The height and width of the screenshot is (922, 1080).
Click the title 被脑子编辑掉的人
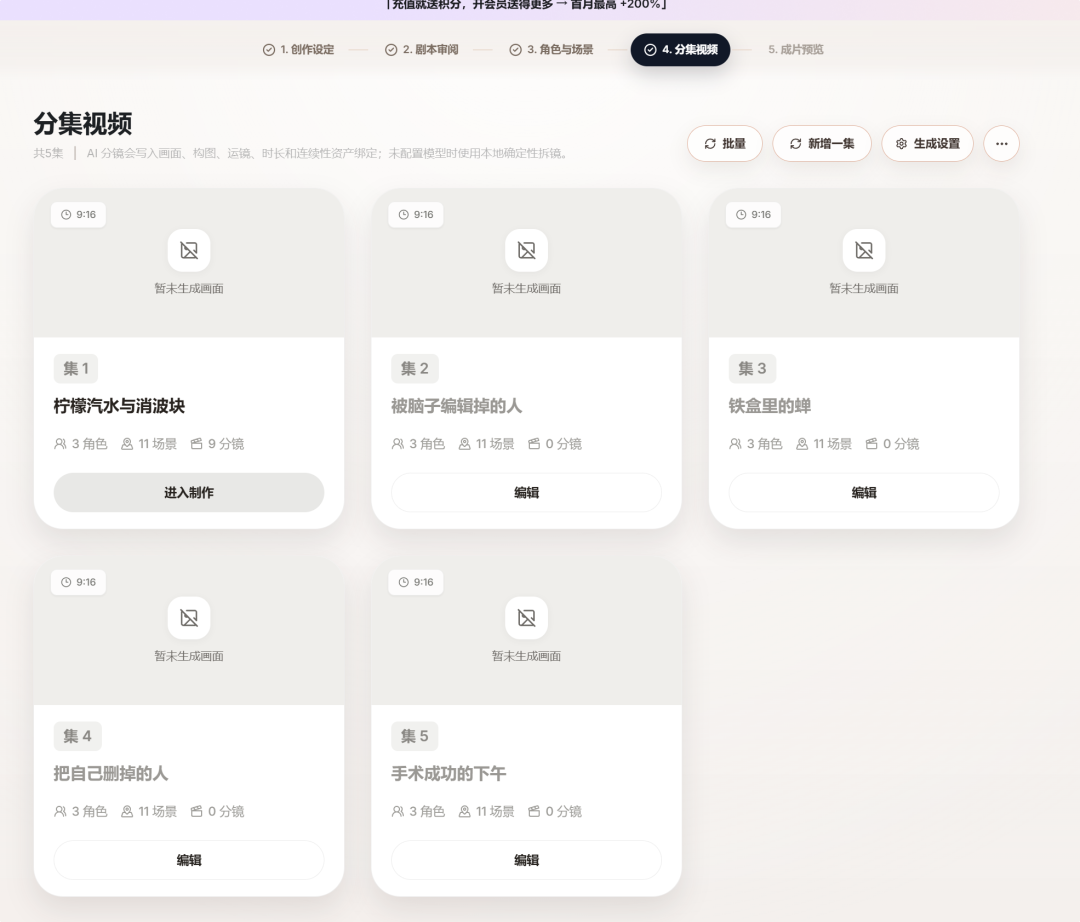pyautogui.click(x=457, y=406)
